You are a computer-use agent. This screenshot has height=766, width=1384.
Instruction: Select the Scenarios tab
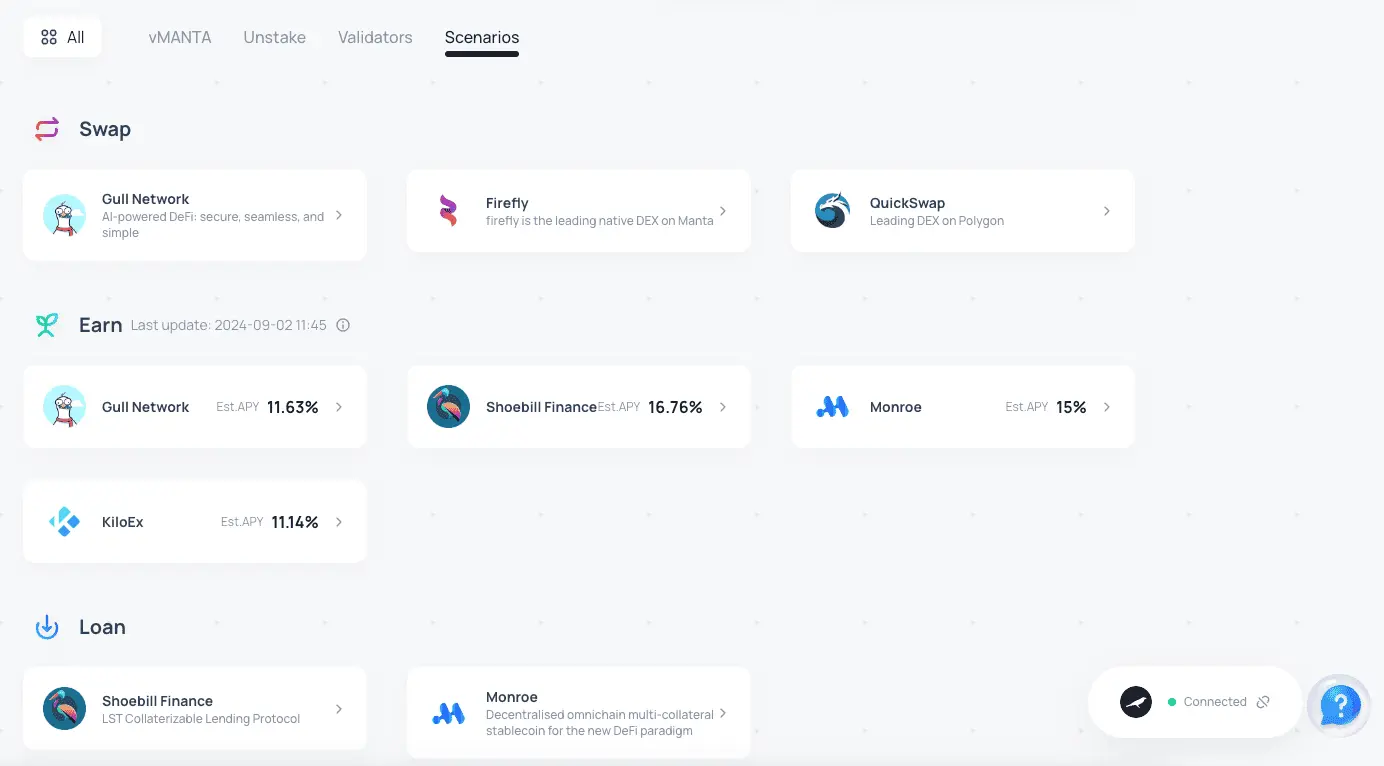tap(482, 37)
